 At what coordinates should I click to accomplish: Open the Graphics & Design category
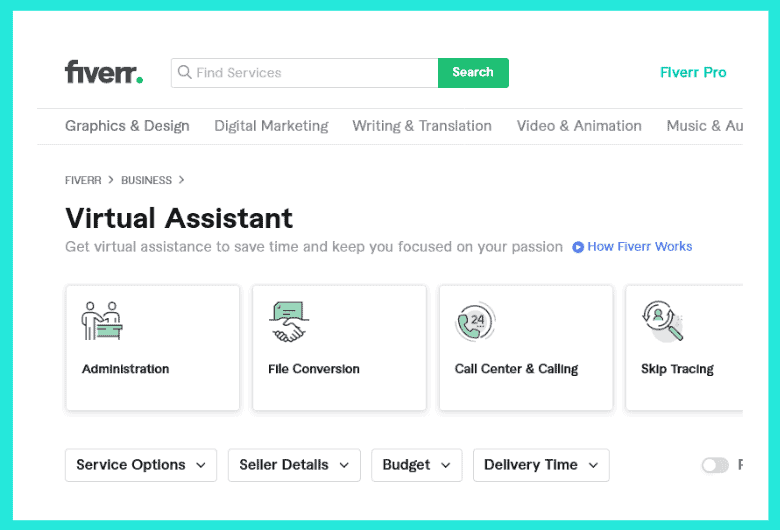(127, 126)
